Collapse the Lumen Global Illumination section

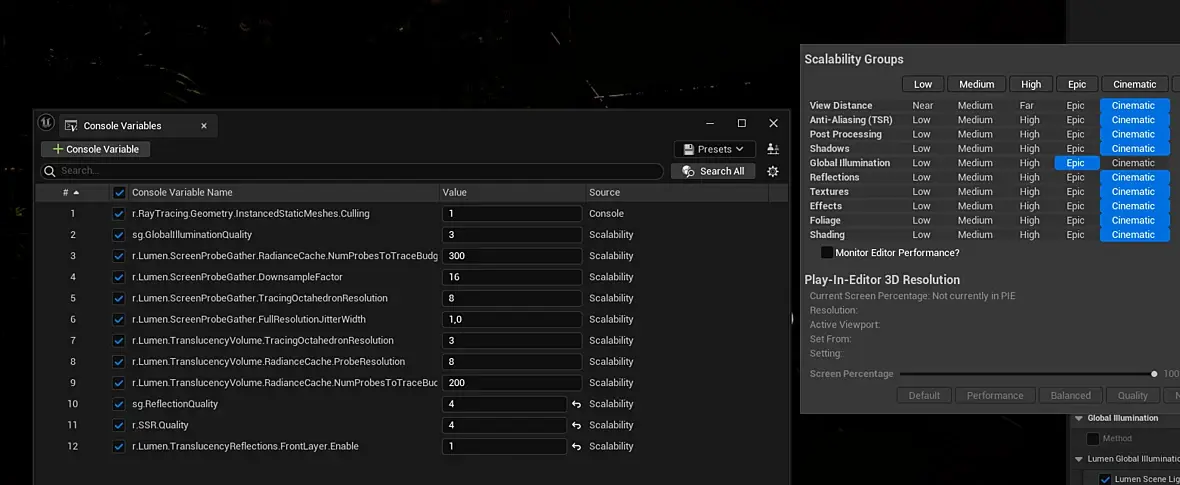tap(1079, 459)
